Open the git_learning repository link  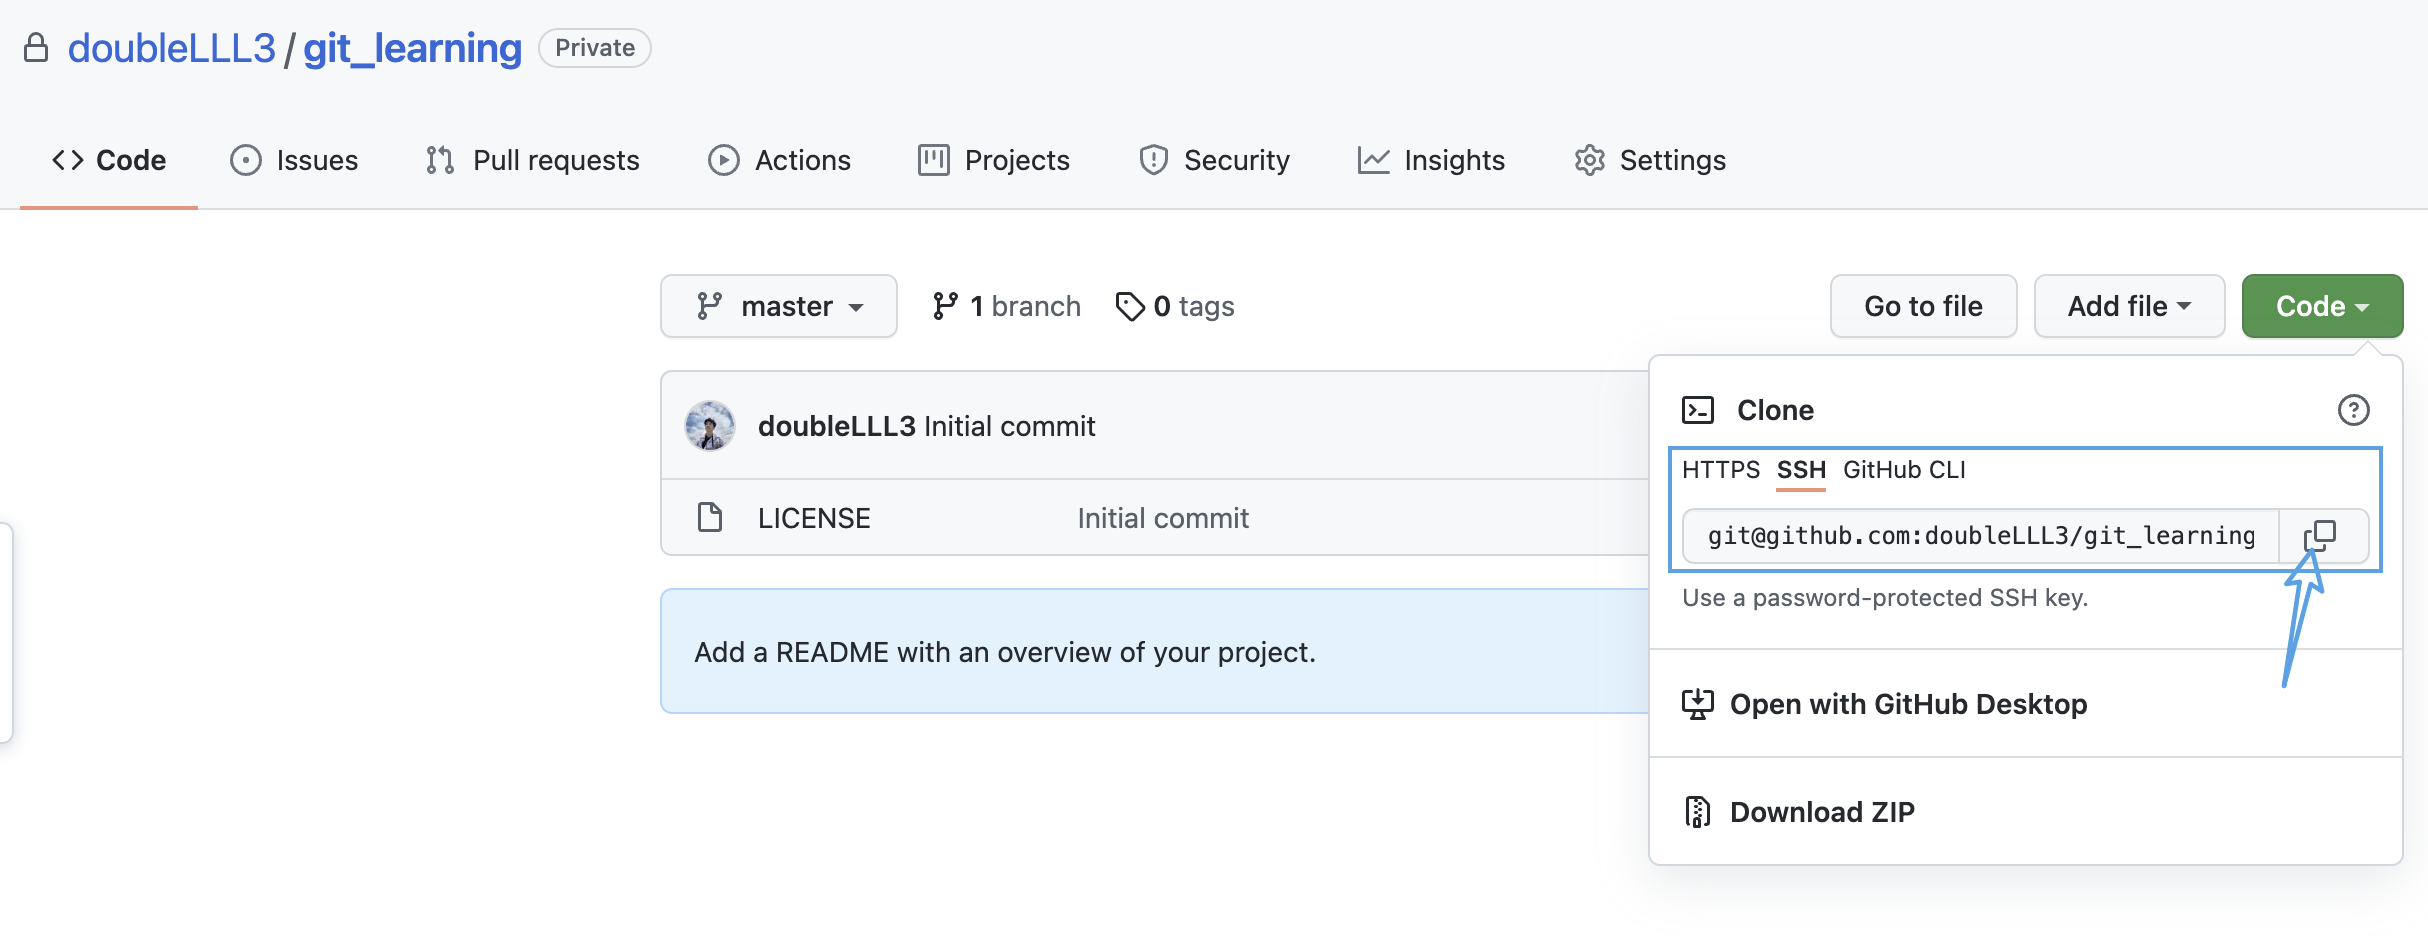412,48
